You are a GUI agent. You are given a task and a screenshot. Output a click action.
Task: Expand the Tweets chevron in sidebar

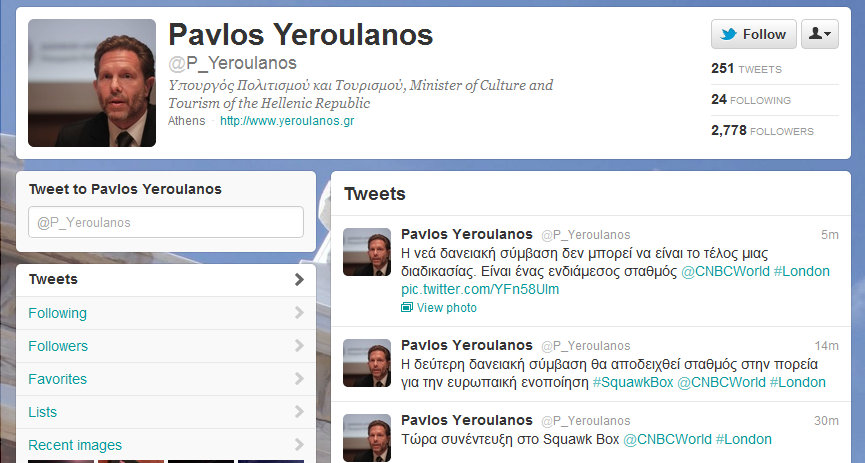tap(299, 279)
